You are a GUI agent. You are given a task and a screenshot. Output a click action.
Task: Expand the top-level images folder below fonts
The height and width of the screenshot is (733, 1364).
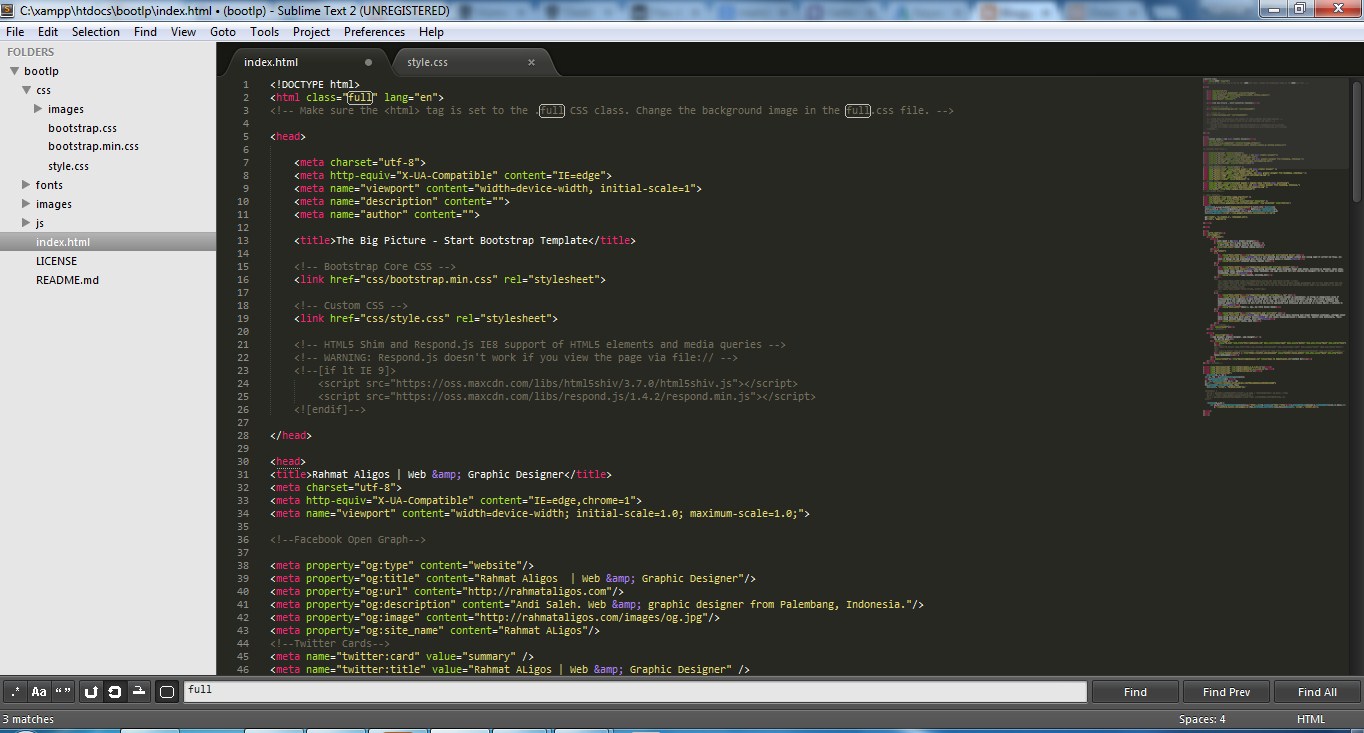coord(26,204)
